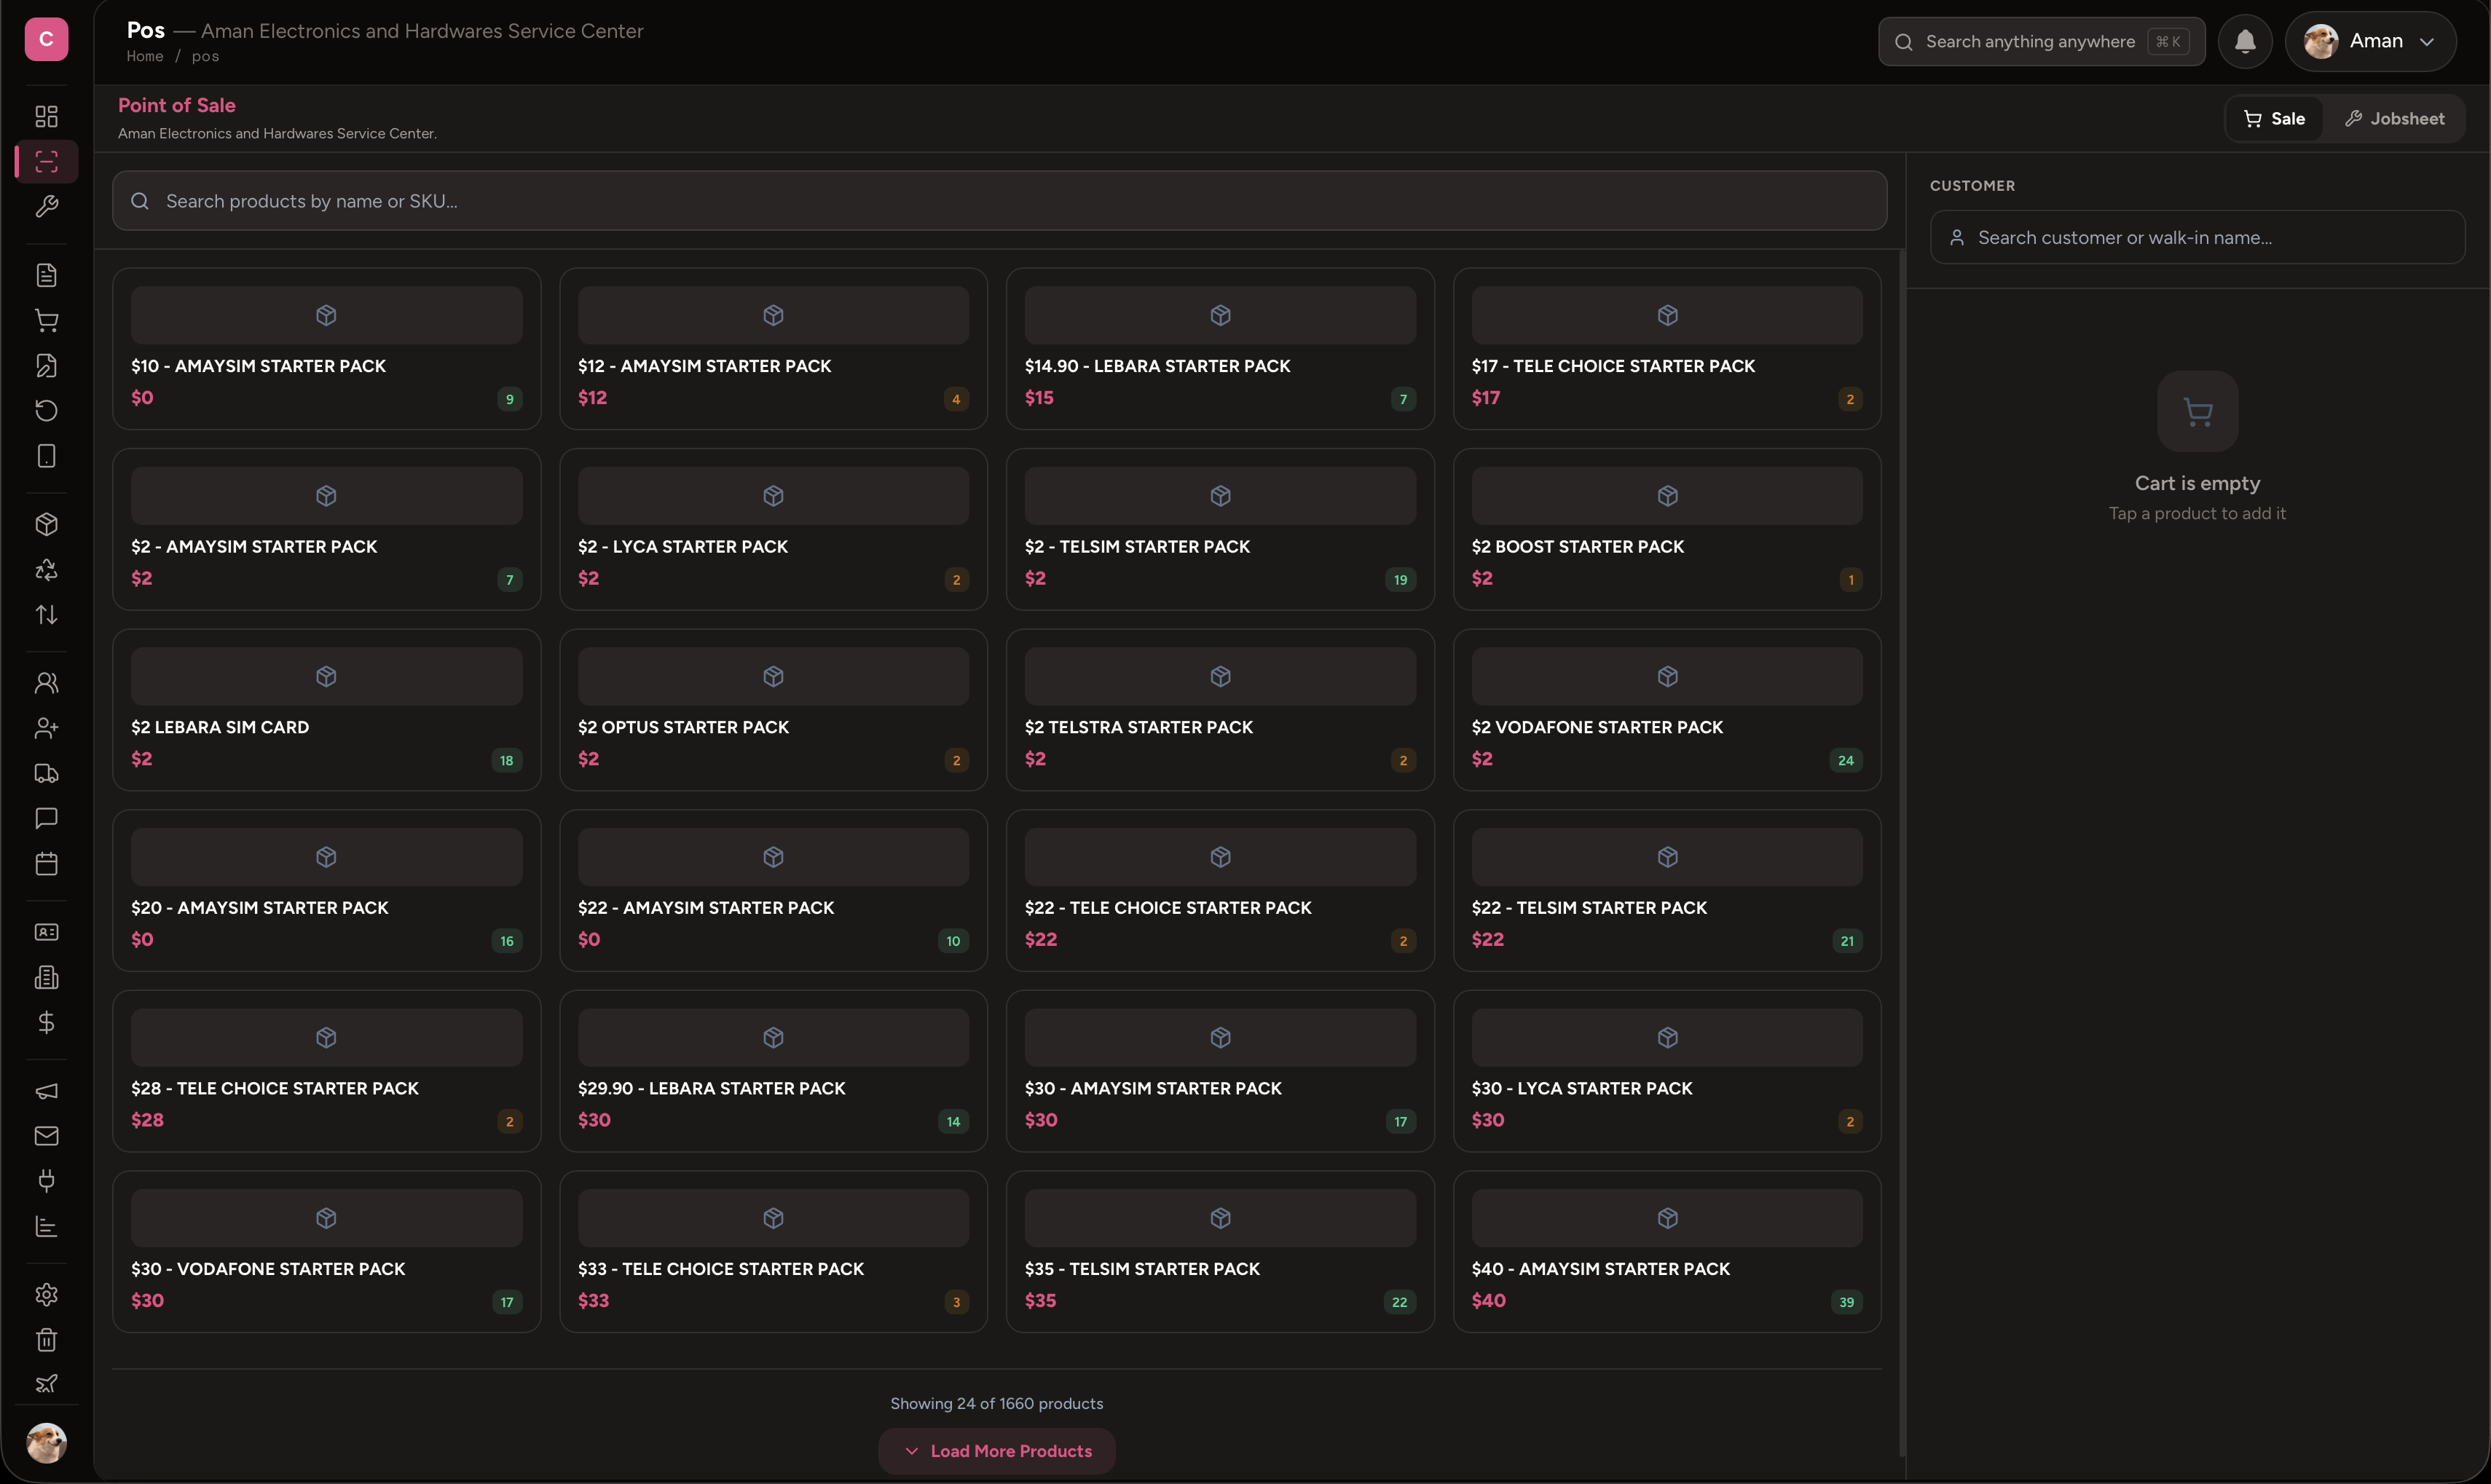Image resolution: width=2491 pixels, height=1484 pixels.
Task: Focus the customer search field
Action: pos(2197,237)
